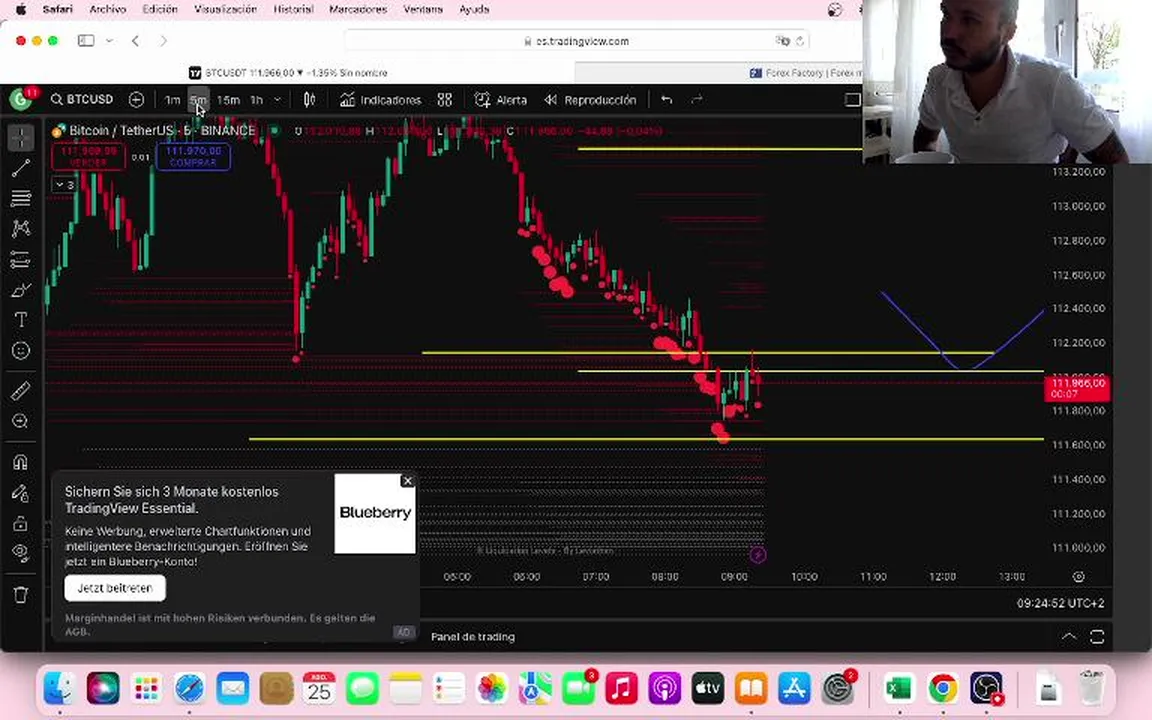Select the crosshair cursor tool
The width and height of the screenshot is (1152, 720).
coord(21,137)
